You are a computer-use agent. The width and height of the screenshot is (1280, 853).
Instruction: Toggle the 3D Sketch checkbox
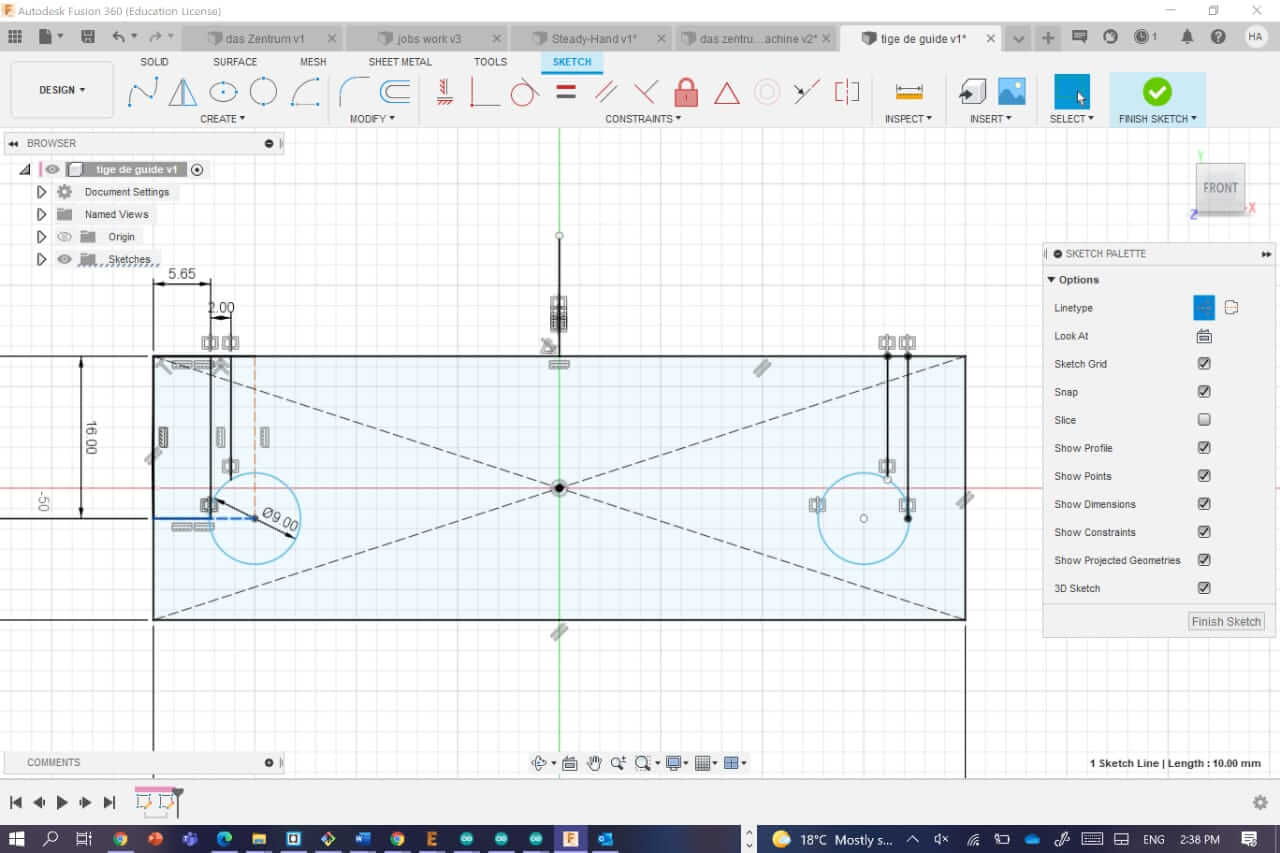1204,588
